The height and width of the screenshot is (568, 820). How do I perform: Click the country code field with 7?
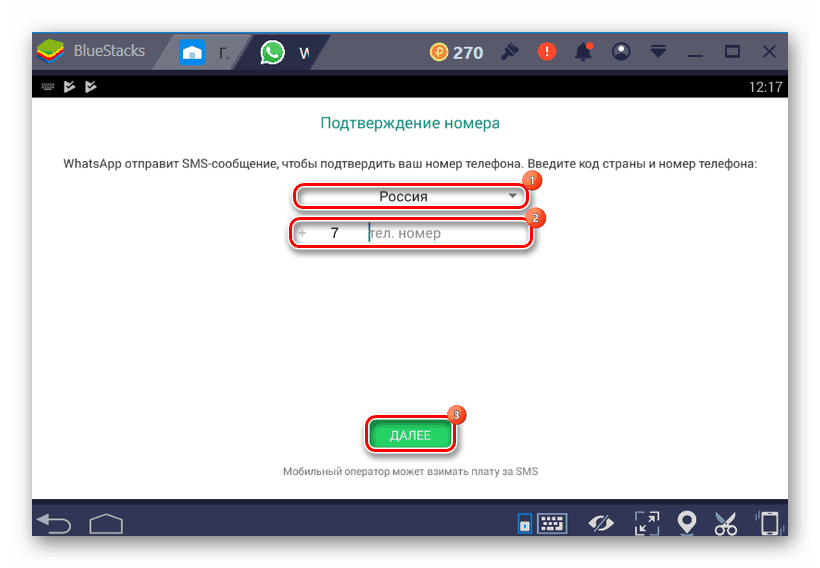[334, 234]
